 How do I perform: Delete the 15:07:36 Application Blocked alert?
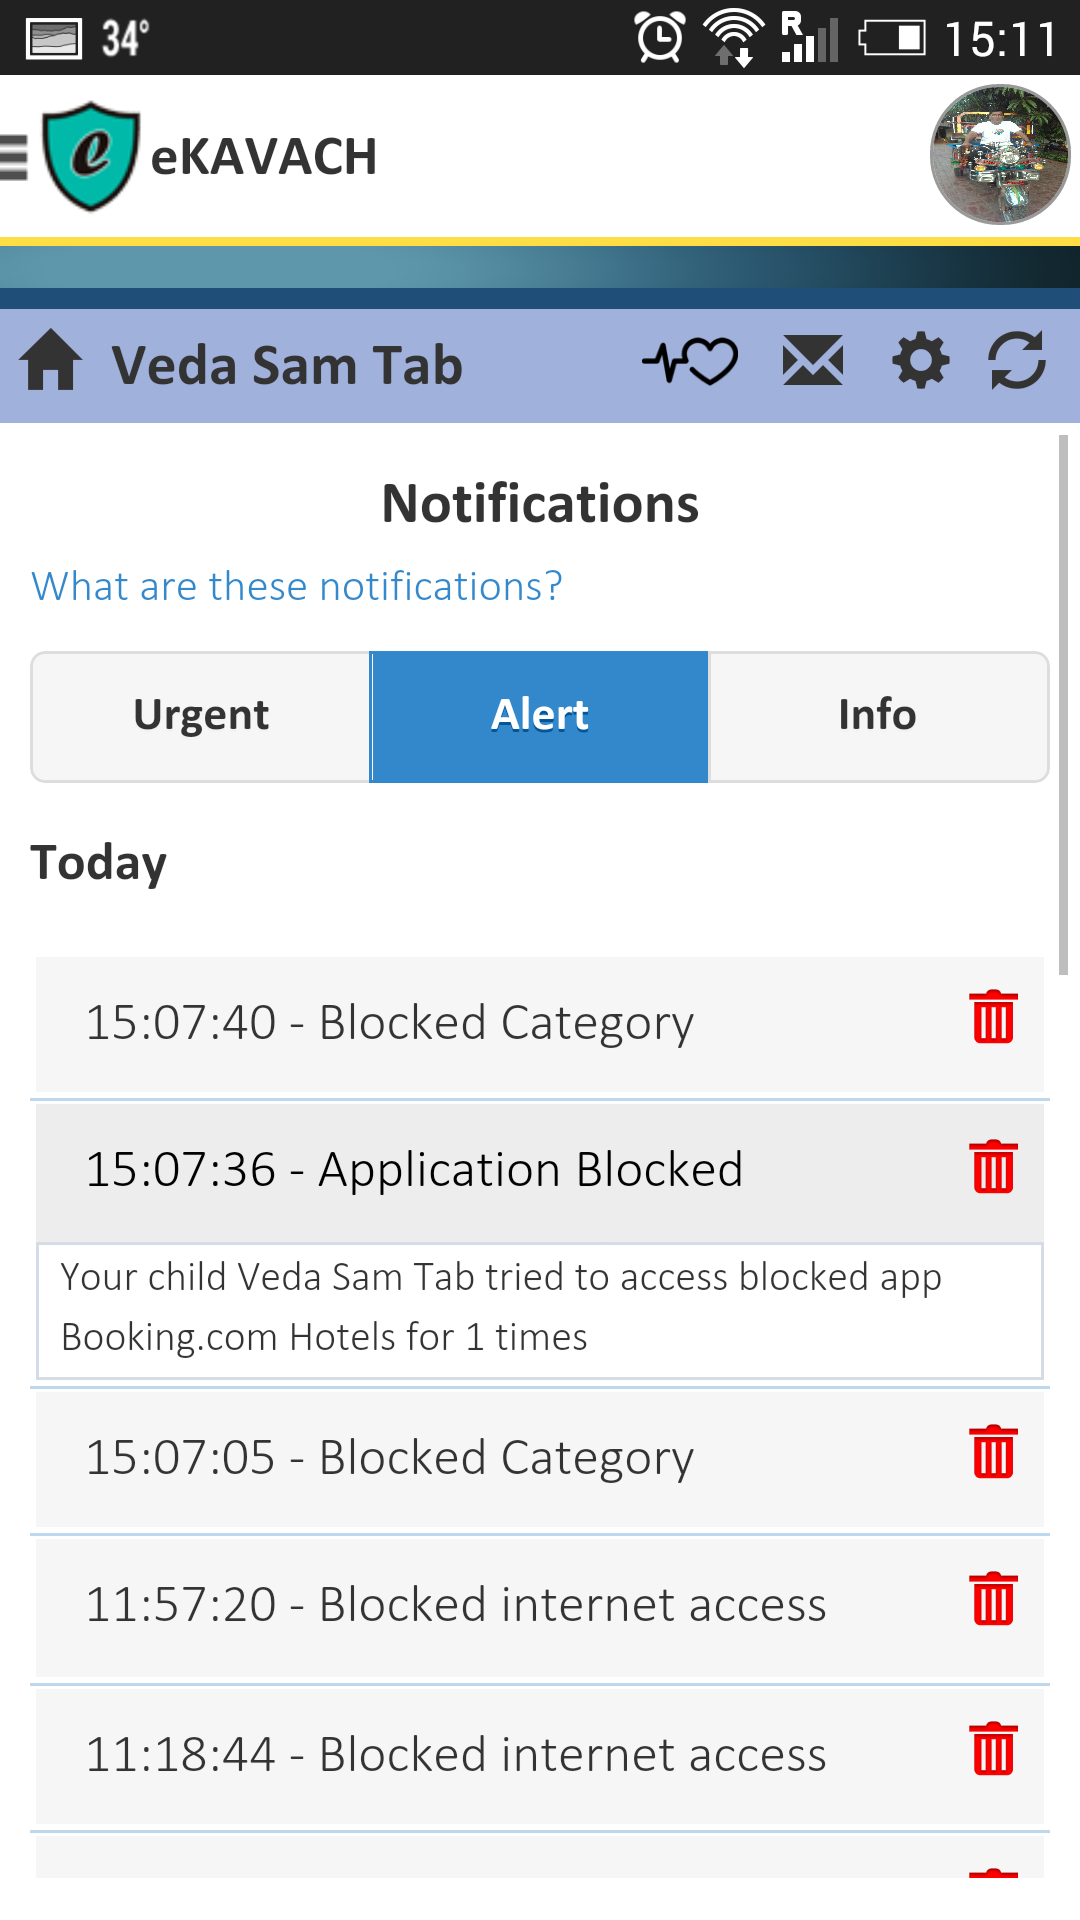[x=993, y=1167]
